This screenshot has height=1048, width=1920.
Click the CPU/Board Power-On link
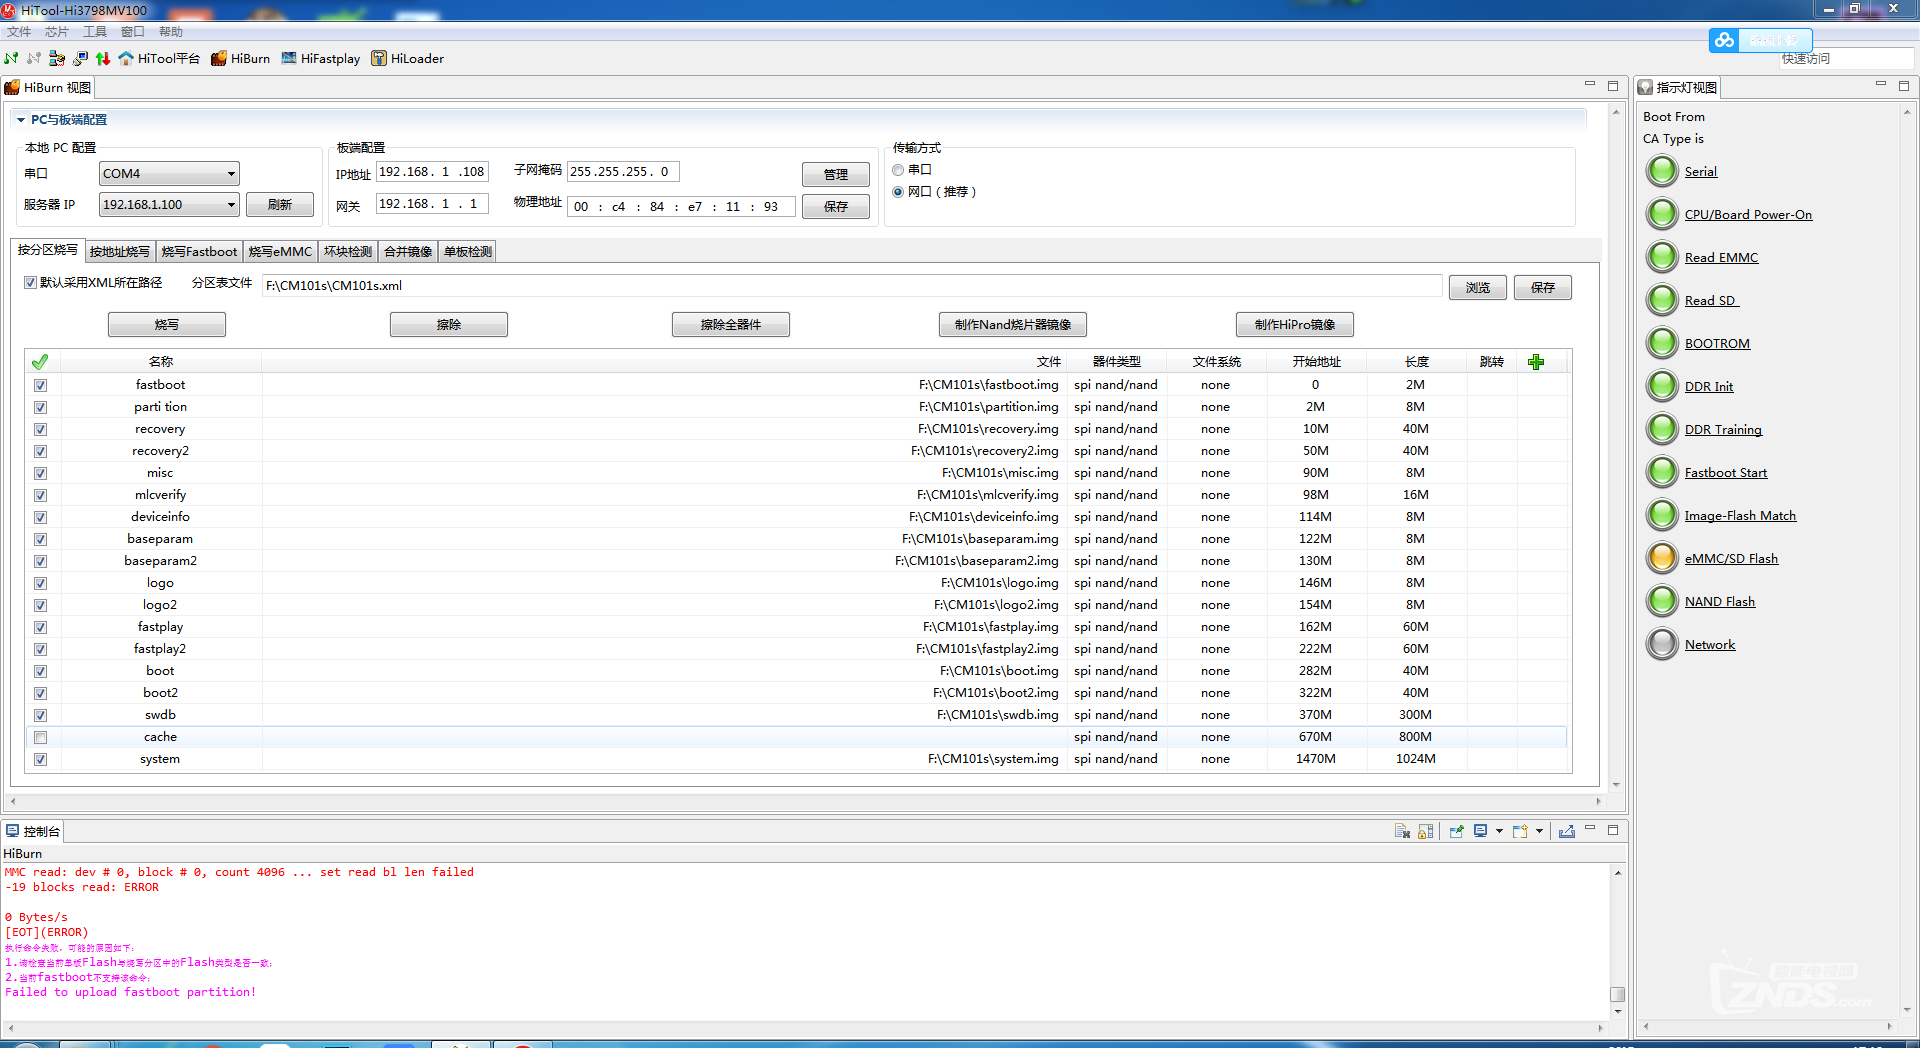click(x=1748, y=214)
